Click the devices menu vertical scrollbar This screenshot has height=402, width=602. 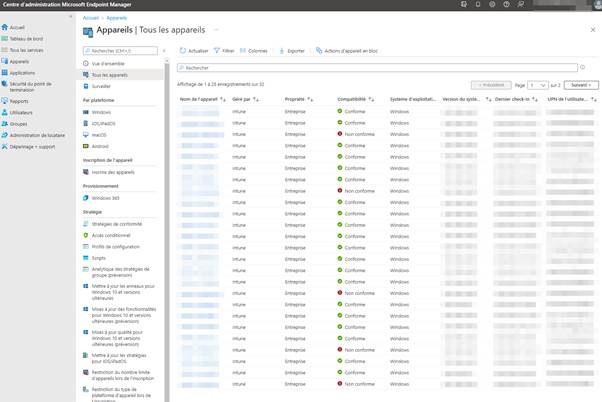click(167, 230)
